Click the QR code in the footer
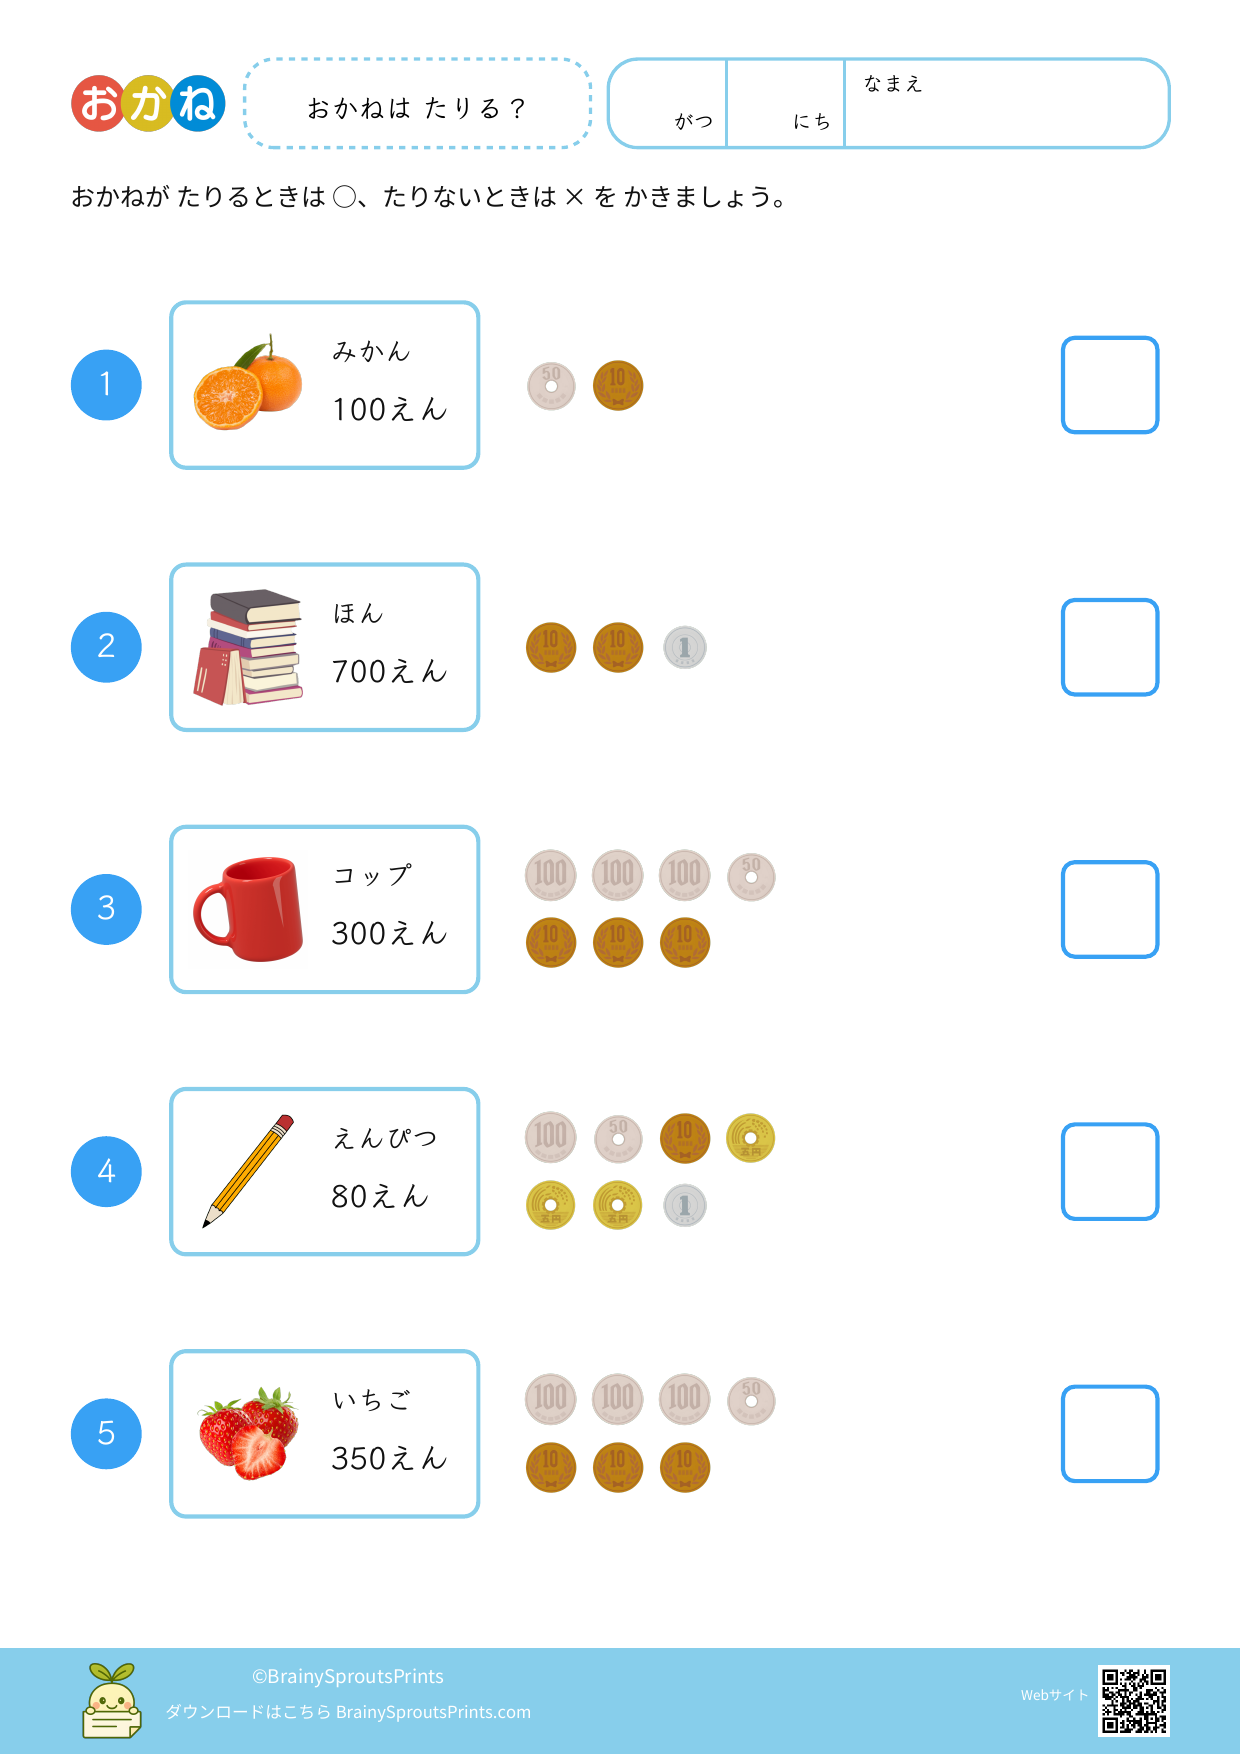 tap(1133, 1700)
